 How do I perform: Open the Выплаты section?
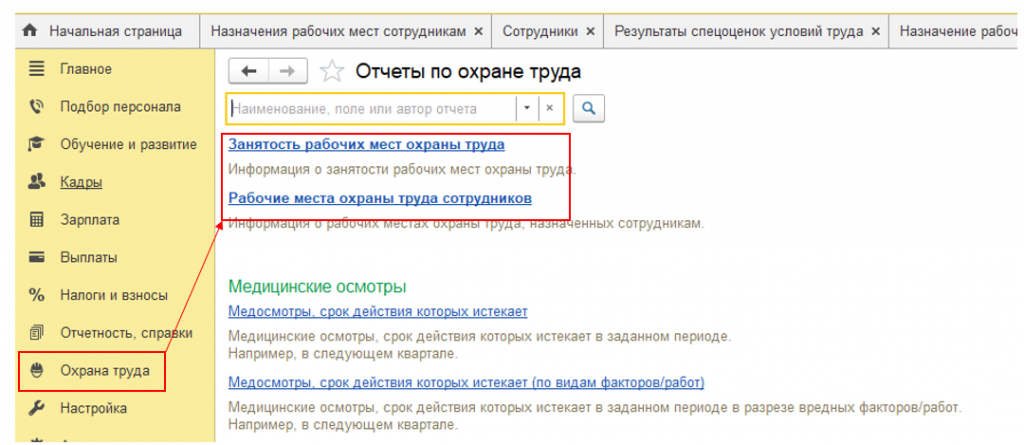[89, 257]
